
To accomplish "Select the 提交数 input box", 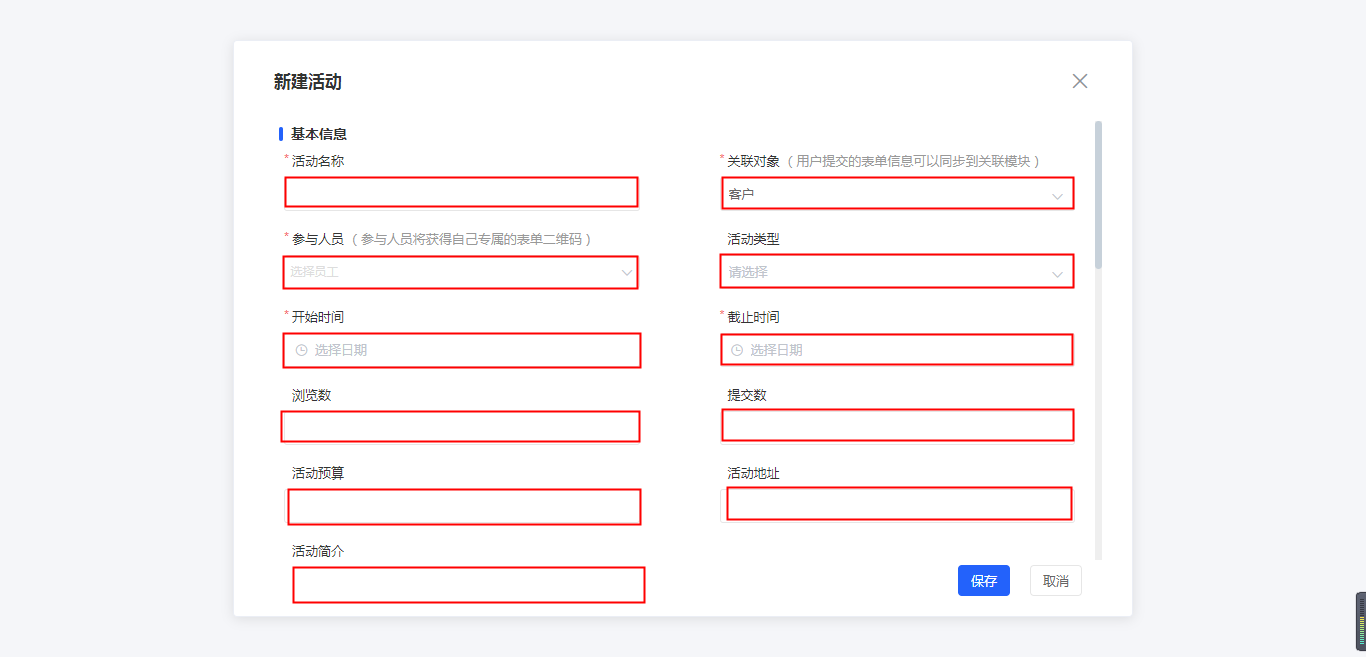I will pos(897,426).
